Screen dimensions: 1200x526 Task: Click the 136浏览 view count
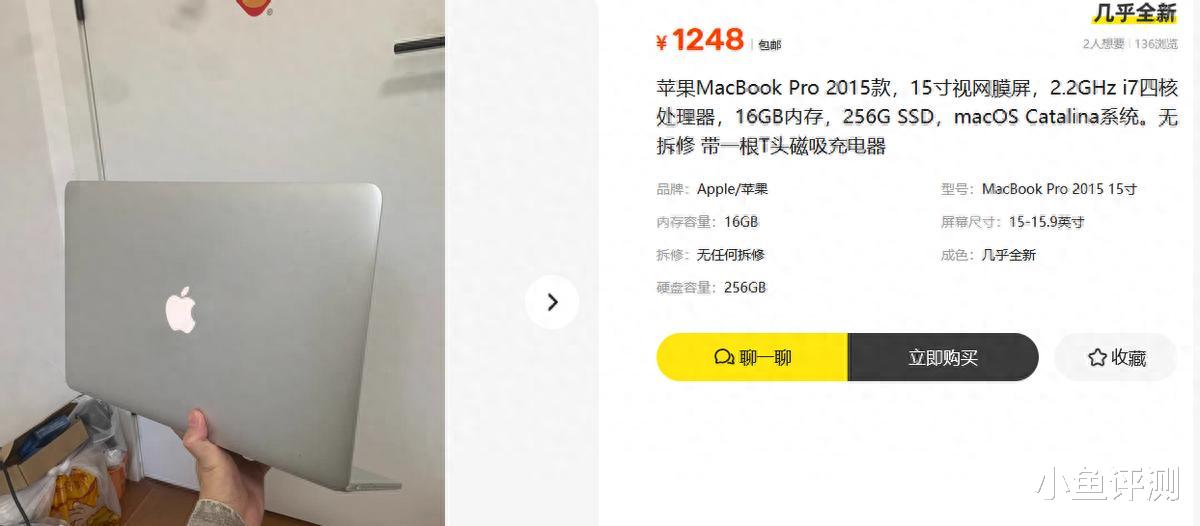[x=1157, y=44]
